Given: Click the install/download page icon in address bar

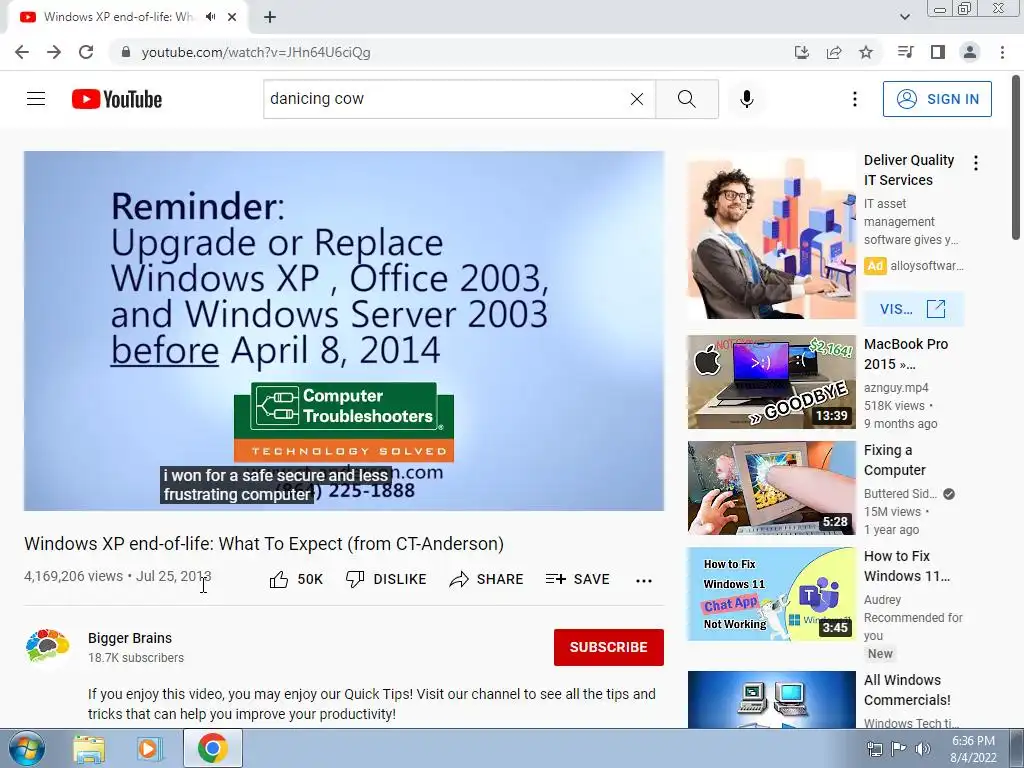Looking at the screenshot, I should pyautogui.click(x=802, y=52).
